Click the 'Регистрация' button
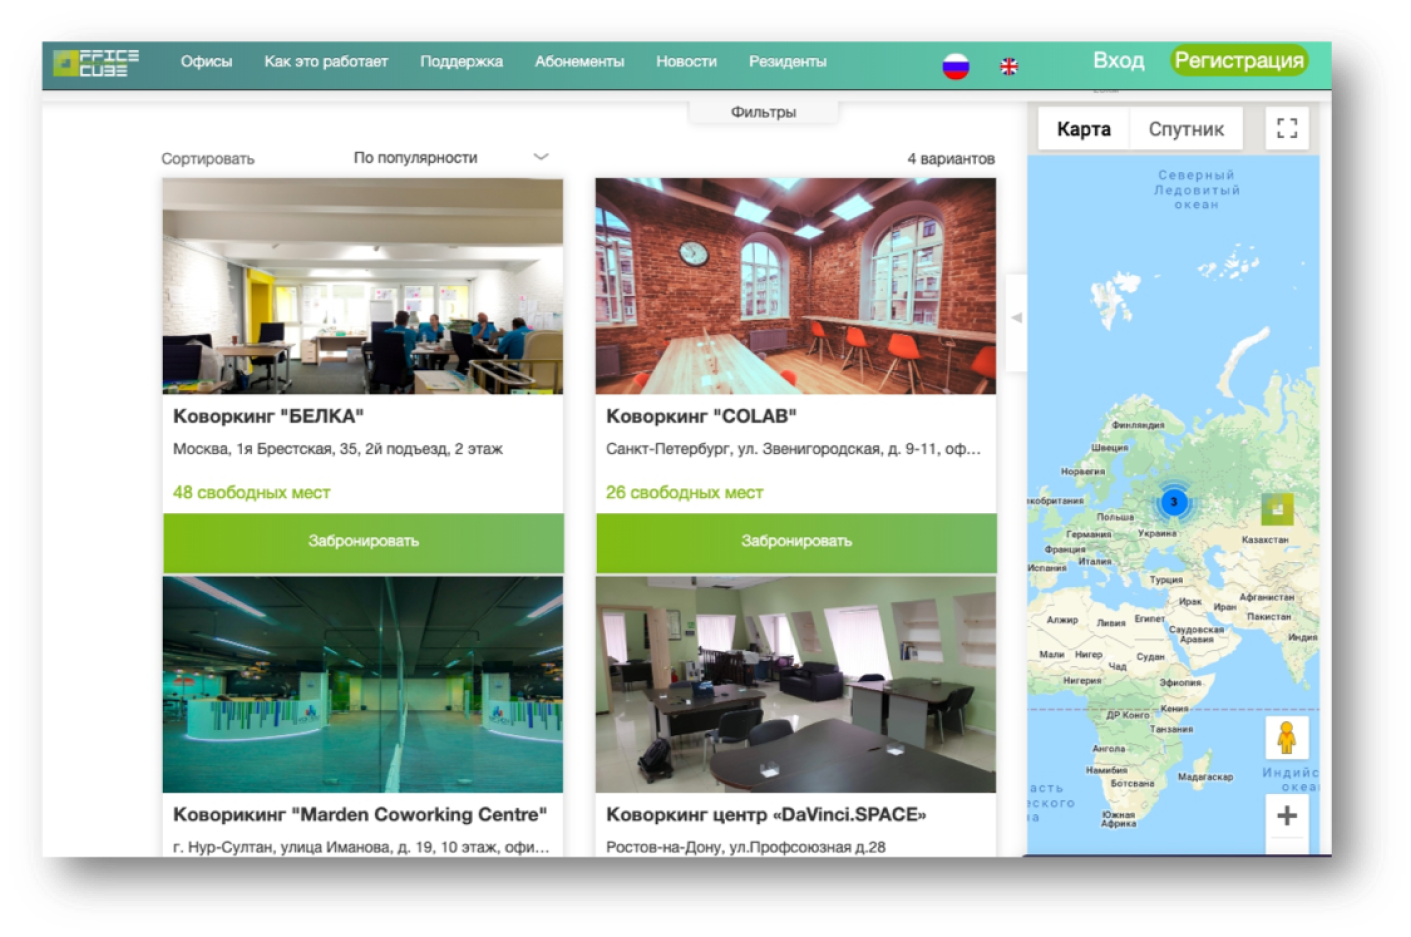This screenshot has width=1411, height=937. pos(1238,61)
